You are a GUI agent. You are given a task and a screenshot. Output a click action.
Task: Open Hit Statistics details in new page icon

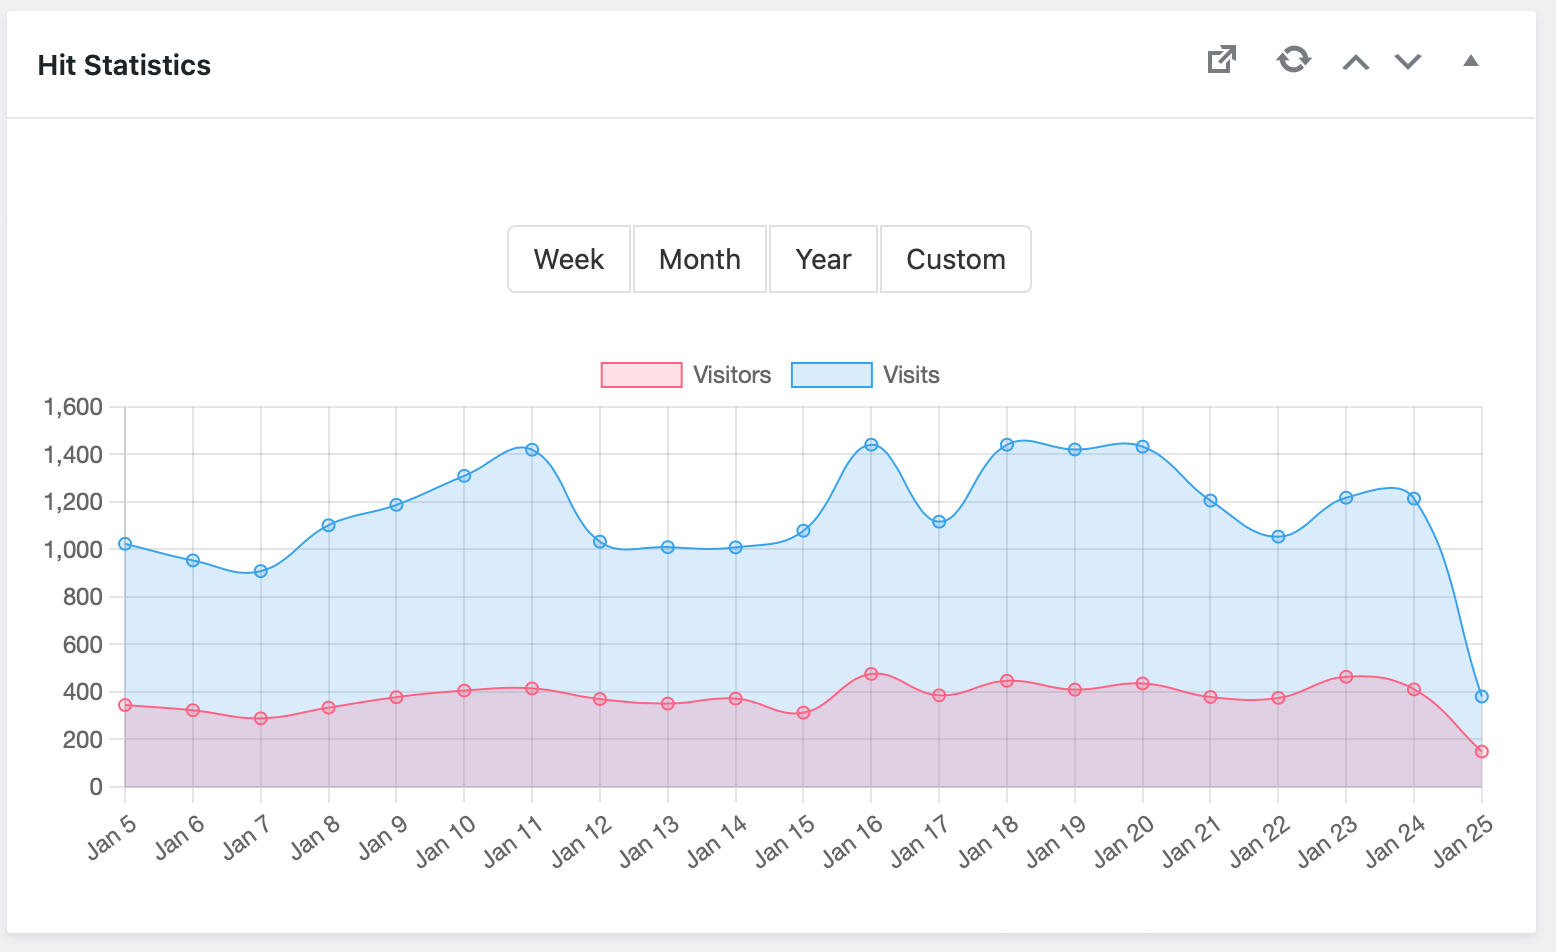[1221, 60]
